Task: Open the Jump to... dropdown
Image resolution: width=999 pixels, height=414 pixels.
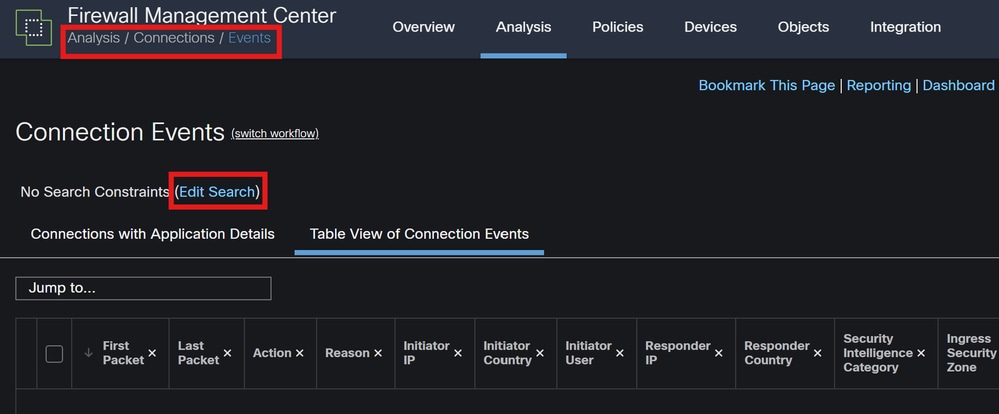Action: (x=143, y=288)
